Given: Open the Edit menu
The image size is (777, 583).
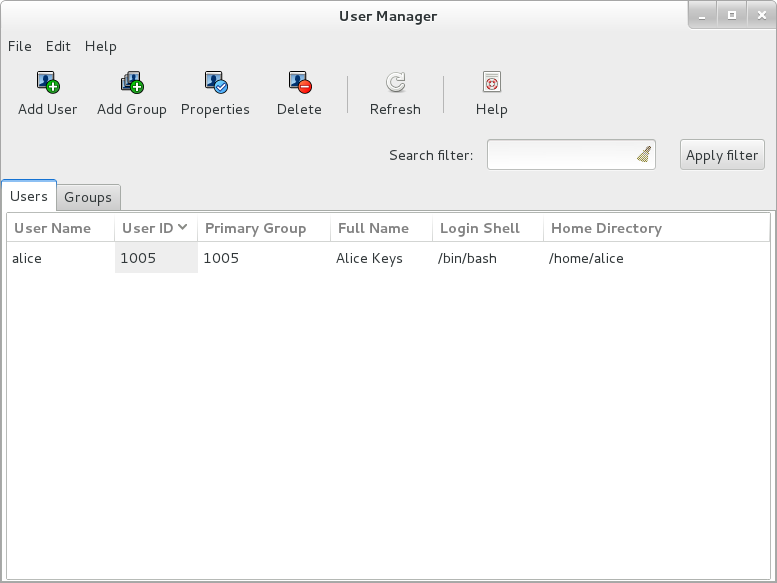Looking at the screenshot, I should (x=58, y=46).
